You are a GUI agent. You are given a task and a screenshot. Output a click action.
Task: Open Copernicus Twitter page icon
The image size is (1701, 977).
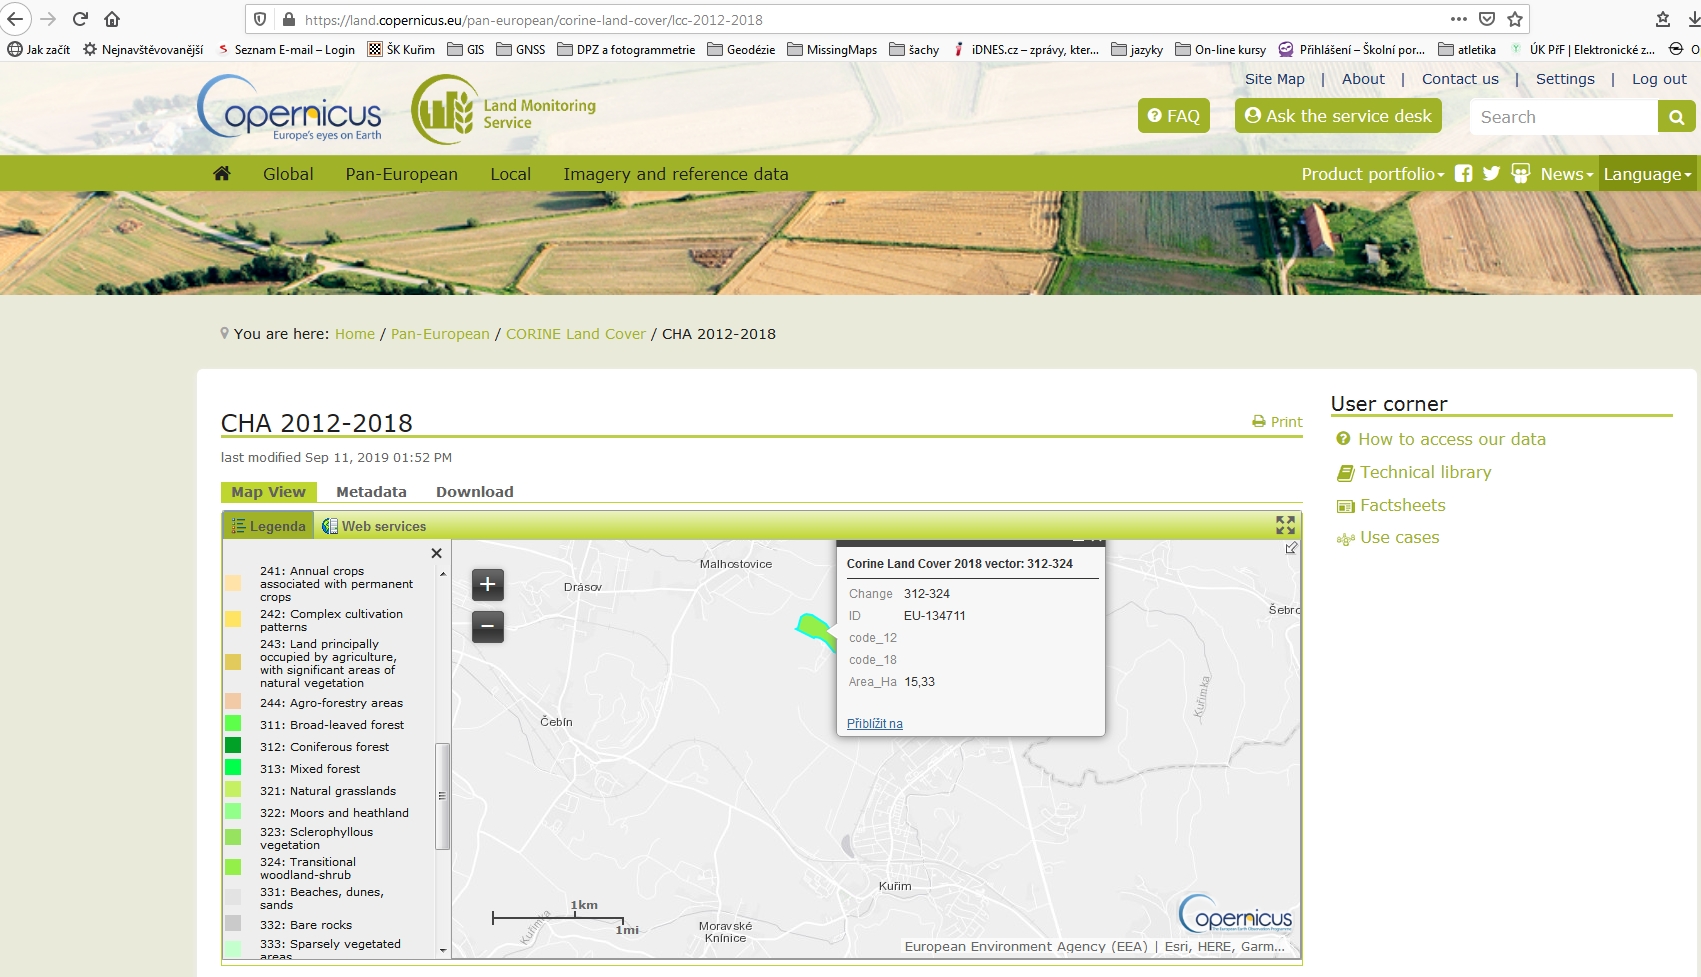point(1491,173)
